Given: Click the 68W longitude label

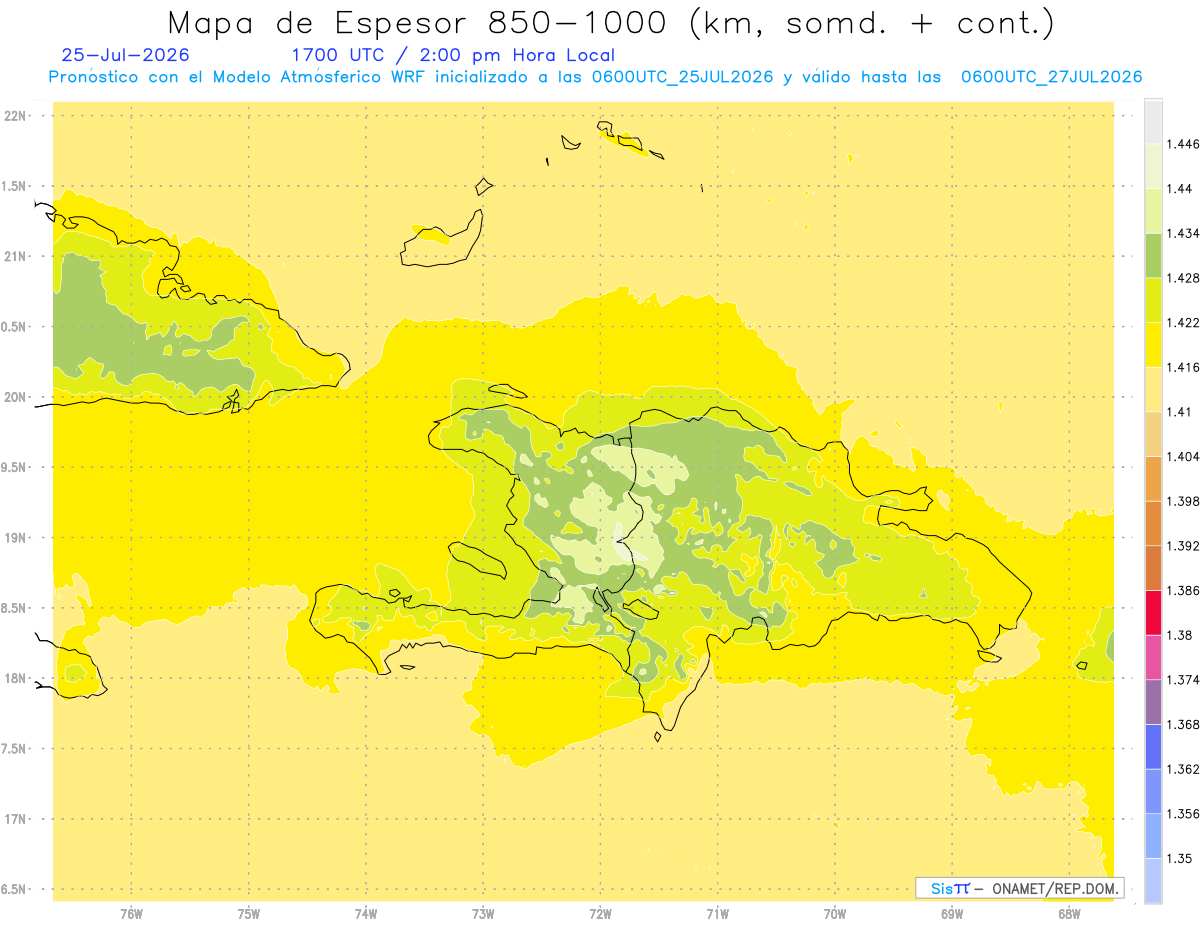Looking at the screenshot, I should click(1069, 915).
